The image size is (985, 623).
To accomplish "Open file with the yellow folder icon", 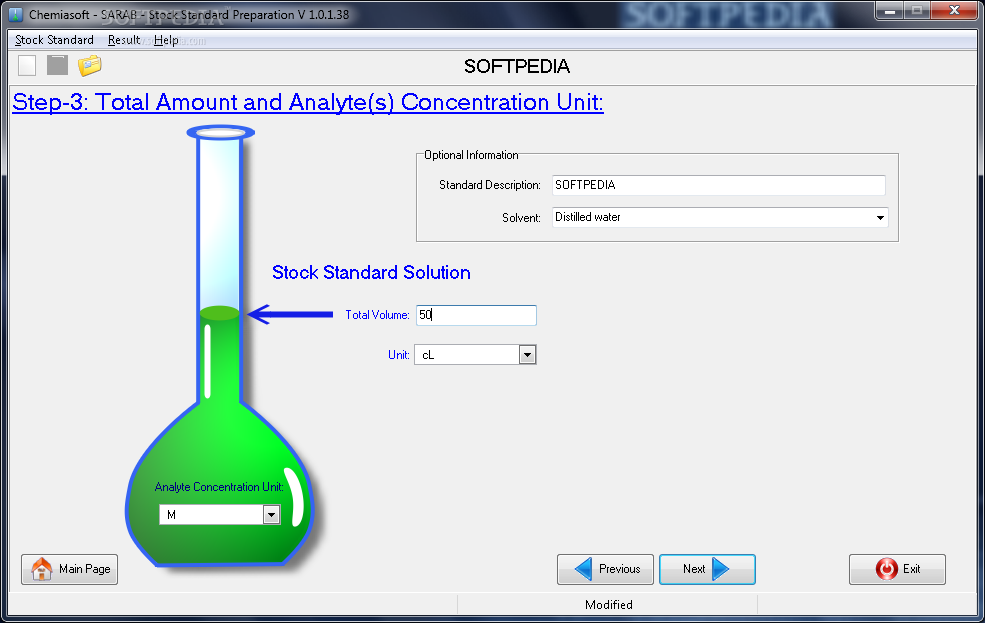I will pyautogui.click(x=90, y=65).
